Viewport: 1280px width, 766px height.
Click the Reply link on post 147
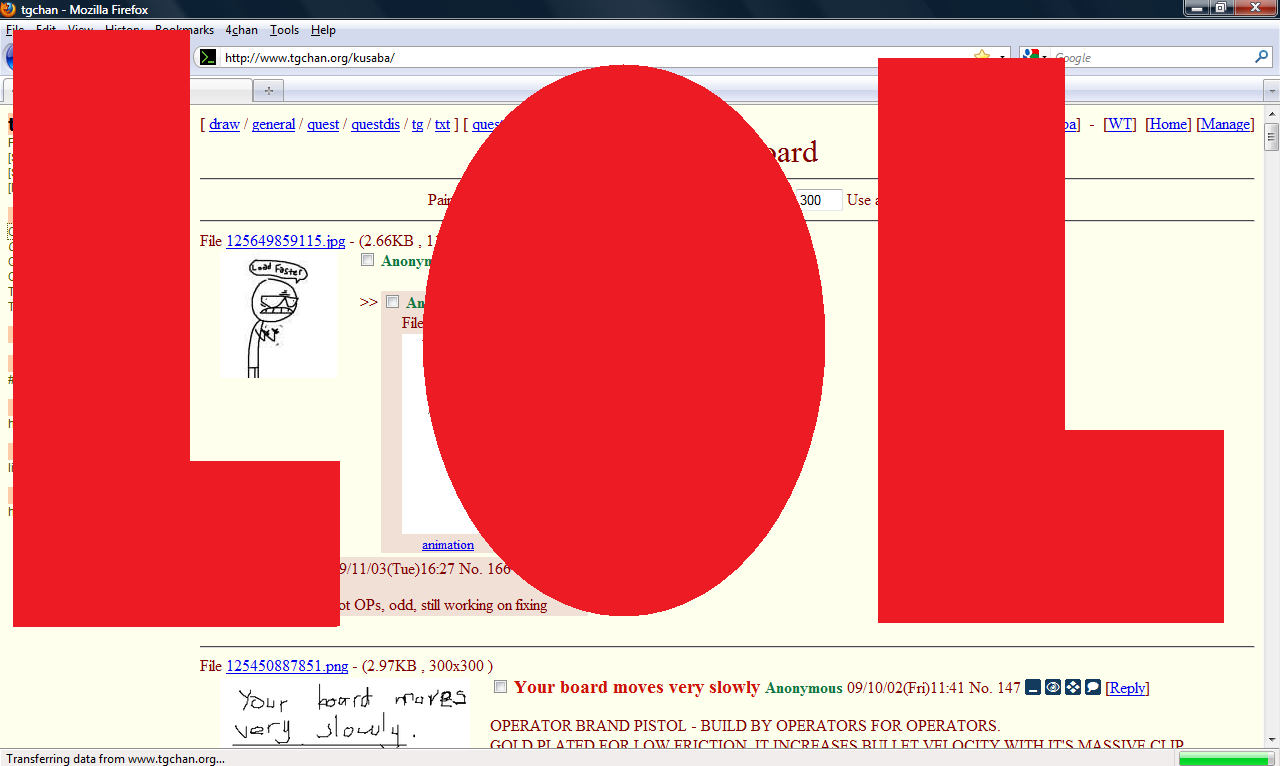1127,687
